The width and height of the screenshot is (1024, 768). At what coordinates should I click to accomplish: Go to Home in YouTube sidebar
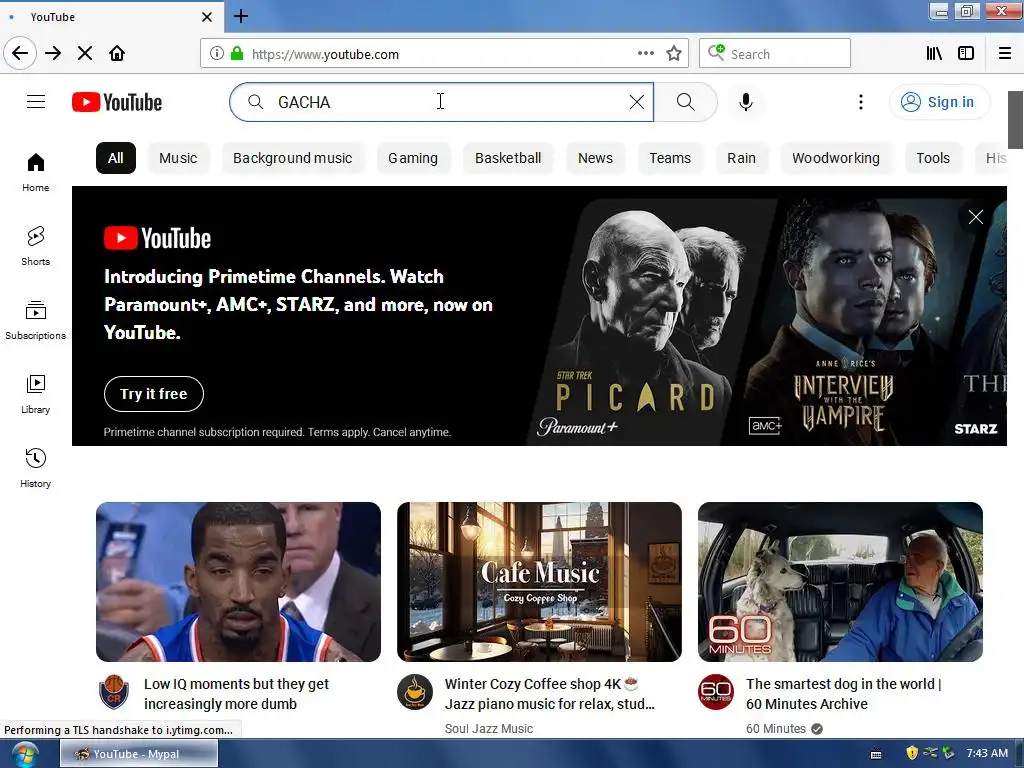pyautogui.click(x=36, y=172)
